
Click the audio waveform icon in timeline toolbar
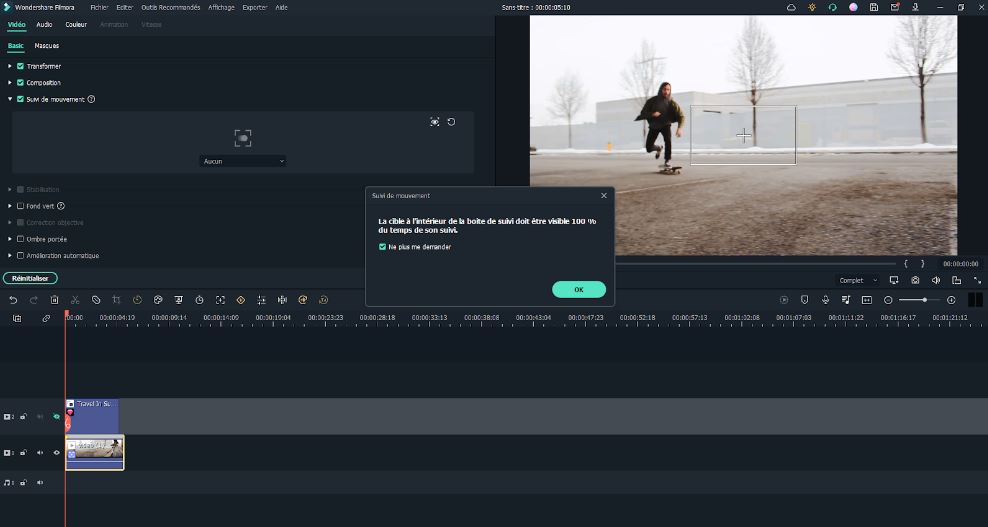[282, 300]
